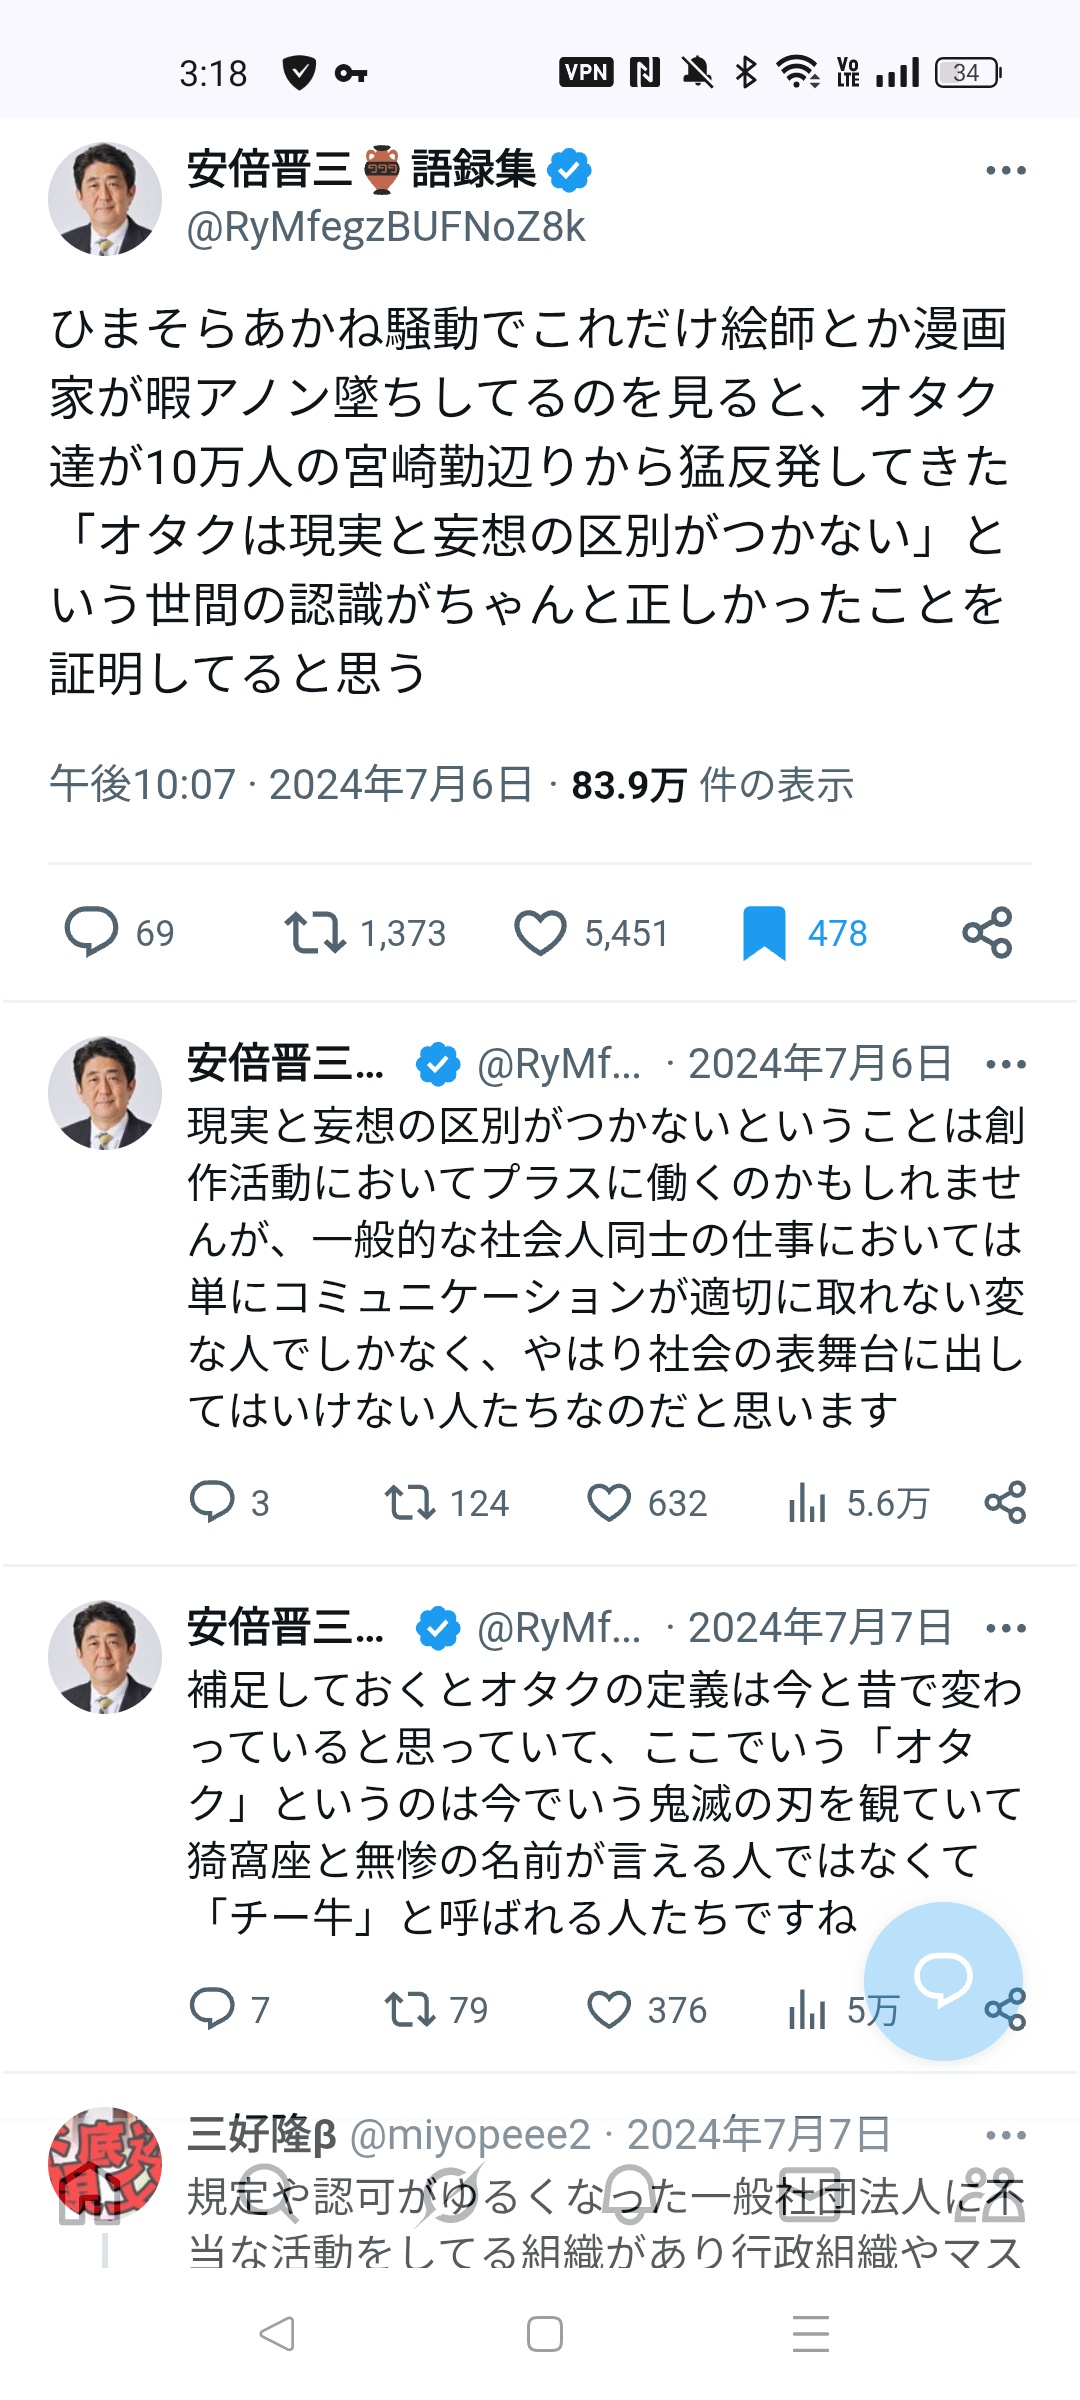Open the @RyMfegzBUFNoZ8k profile handle
This screenshot has width=1080, height=2400.
[385, 228]
